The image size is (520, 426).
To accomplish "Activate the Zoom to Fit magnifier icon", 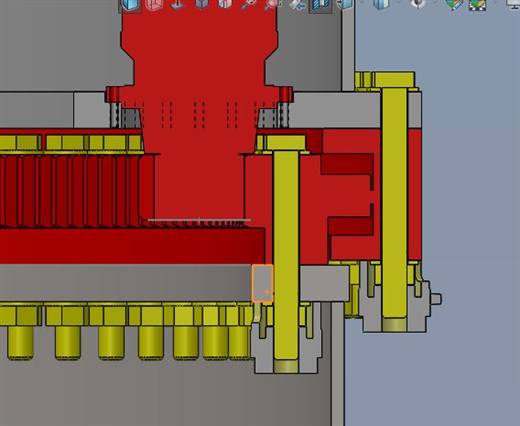I will (249, 5).
